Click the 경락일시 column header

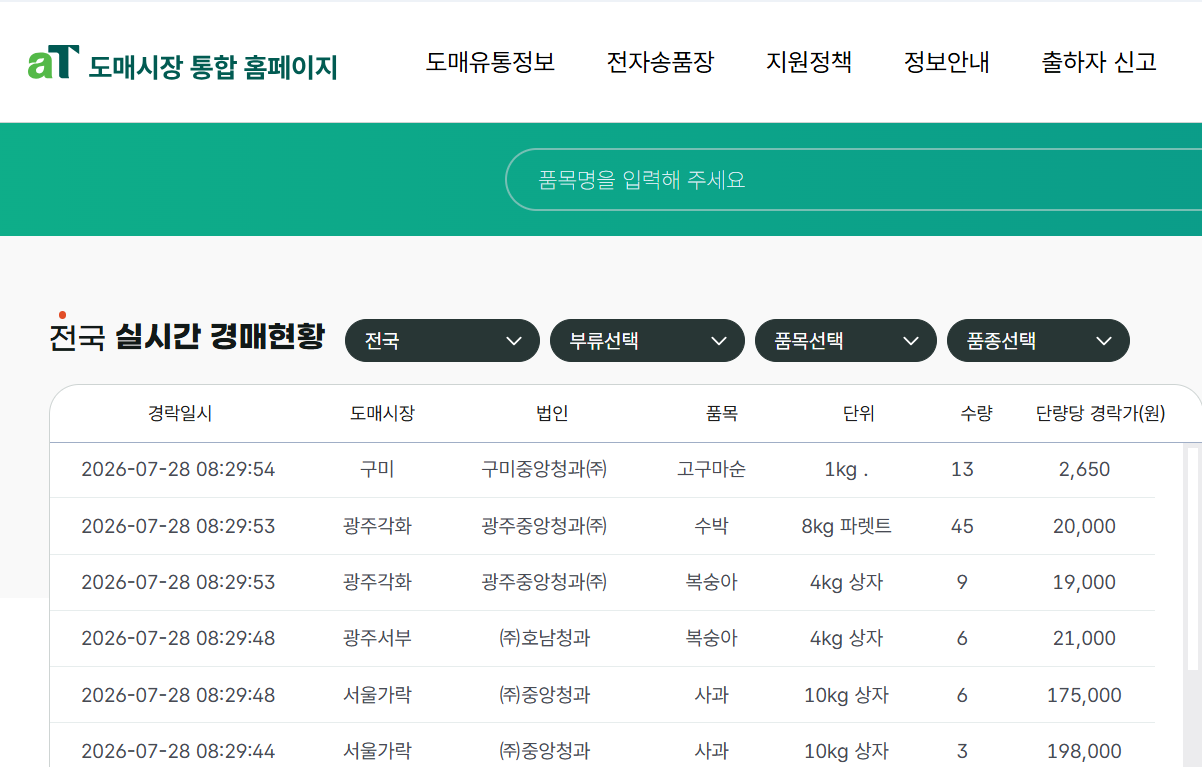point(180,413)
